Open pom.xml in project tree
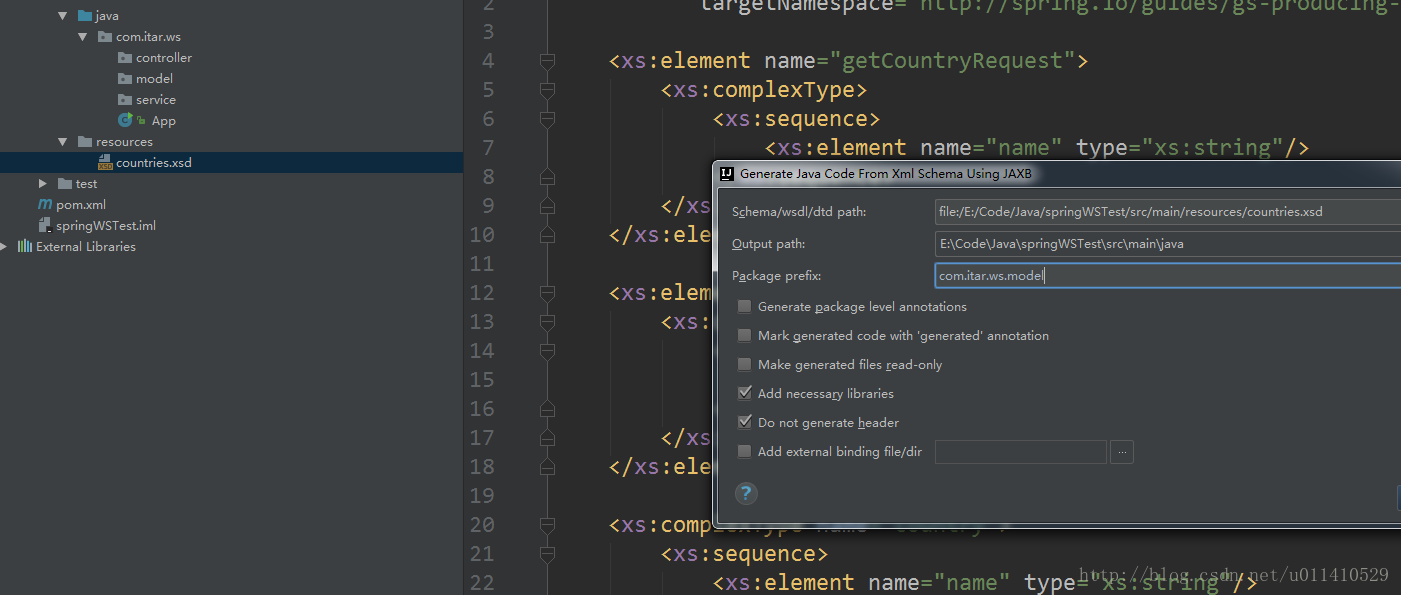The height and width of the screenshot is (595, 1401). pos(81,205)
